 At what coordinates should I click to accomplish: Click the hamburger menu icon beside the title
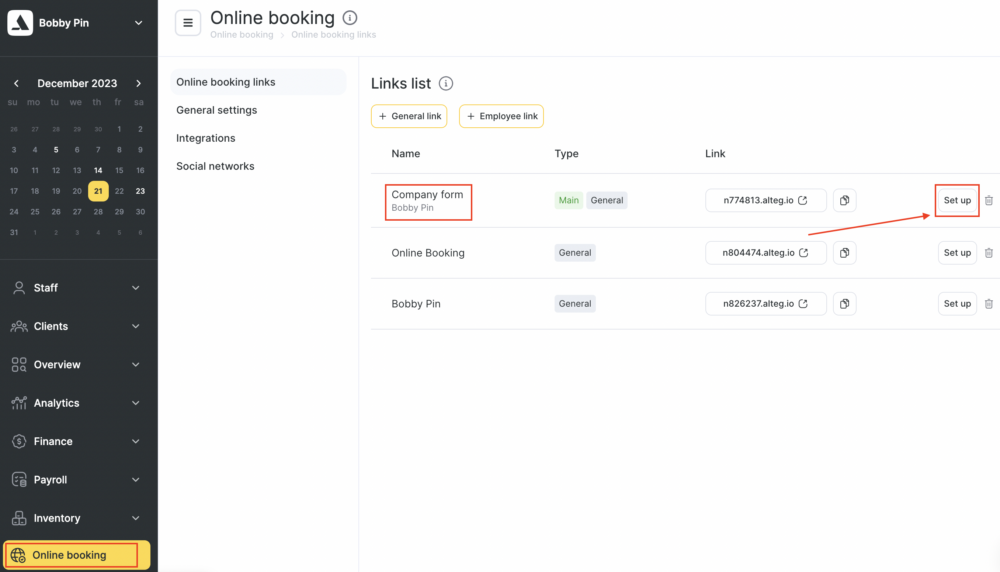[188, 22]
